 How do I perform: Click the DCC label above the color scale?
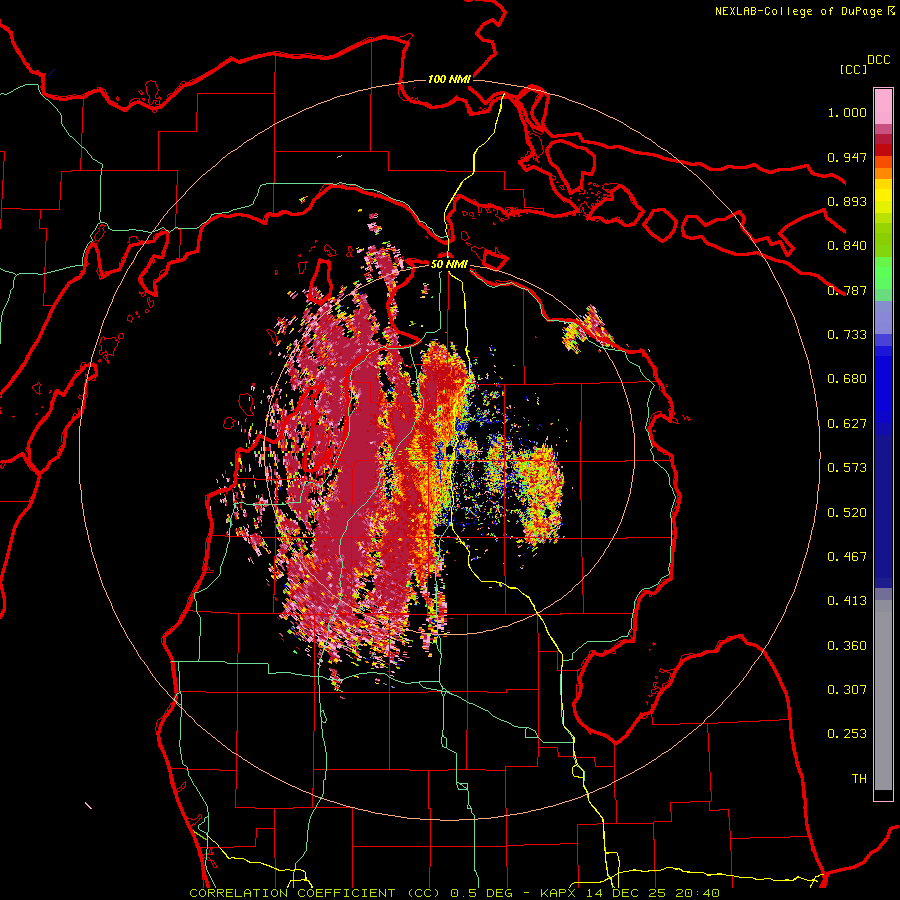point(879,60)
